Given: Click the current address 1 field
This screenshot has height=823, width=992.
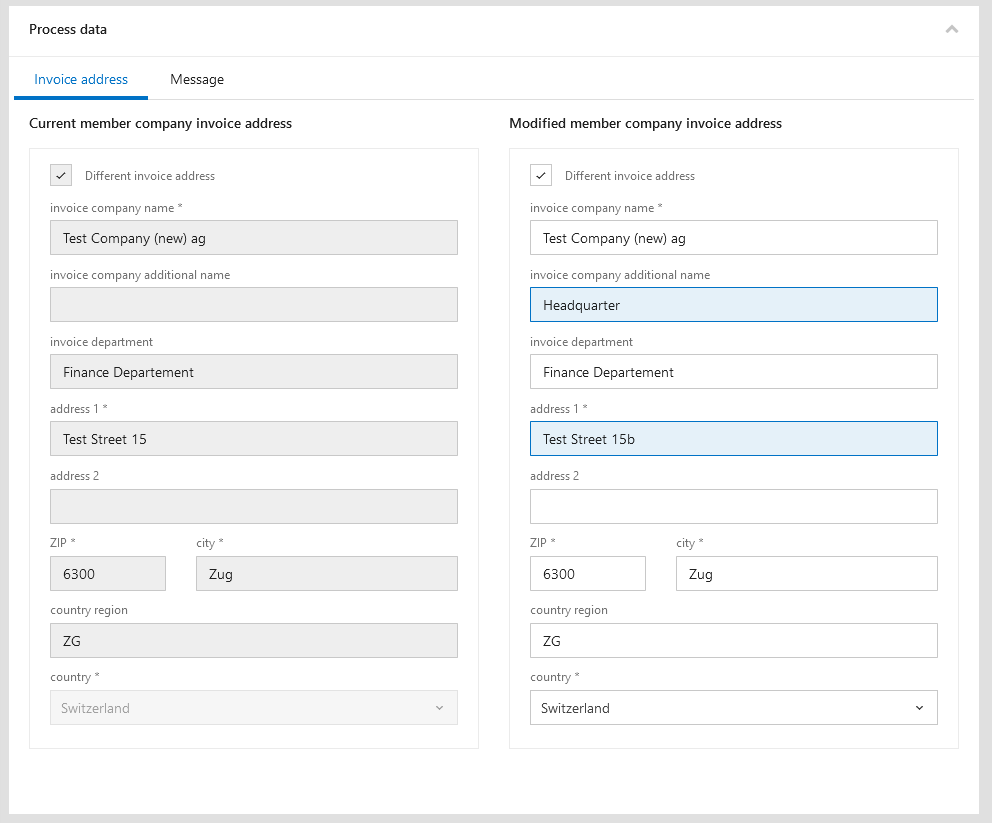Looking at the screenshot, I should [x=253, y=439].
